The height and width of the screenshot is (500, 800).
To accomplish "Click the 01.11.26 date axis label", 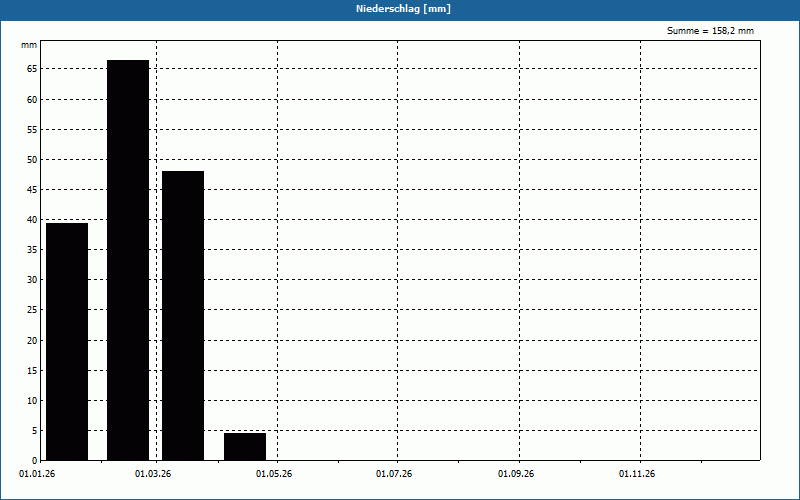I will [x=637, y=474].
